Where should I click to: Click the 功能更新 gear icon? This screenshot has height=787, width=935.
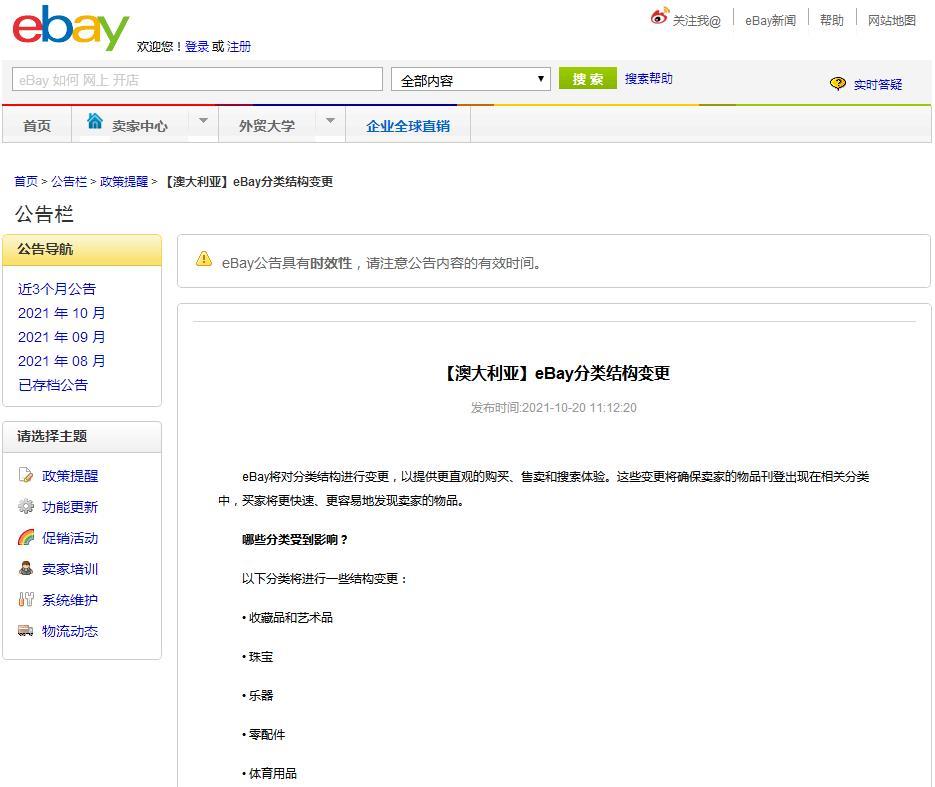[x=26, y=506]
